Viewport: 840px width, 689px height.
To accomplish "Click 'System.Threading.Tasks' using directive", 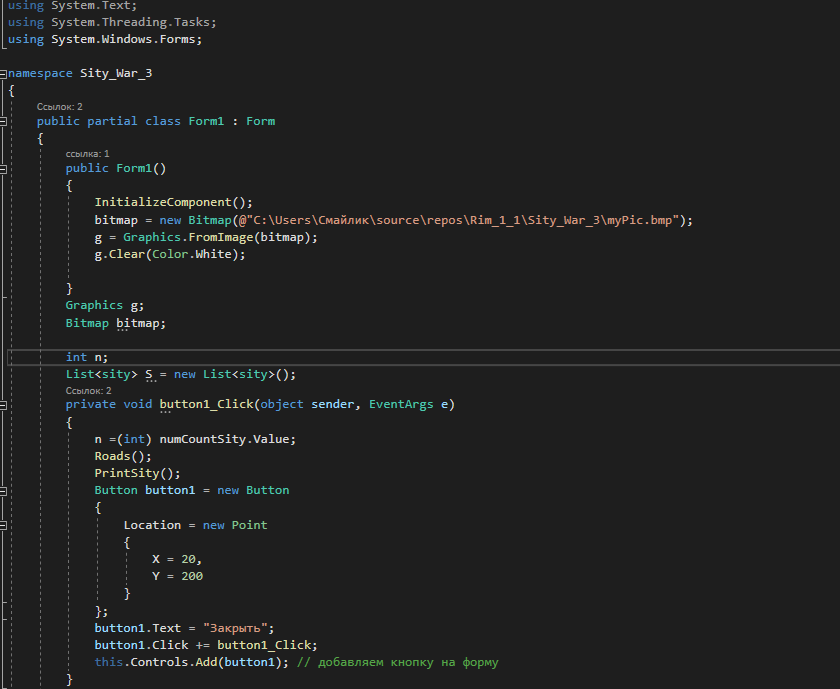I will [130, 22].
